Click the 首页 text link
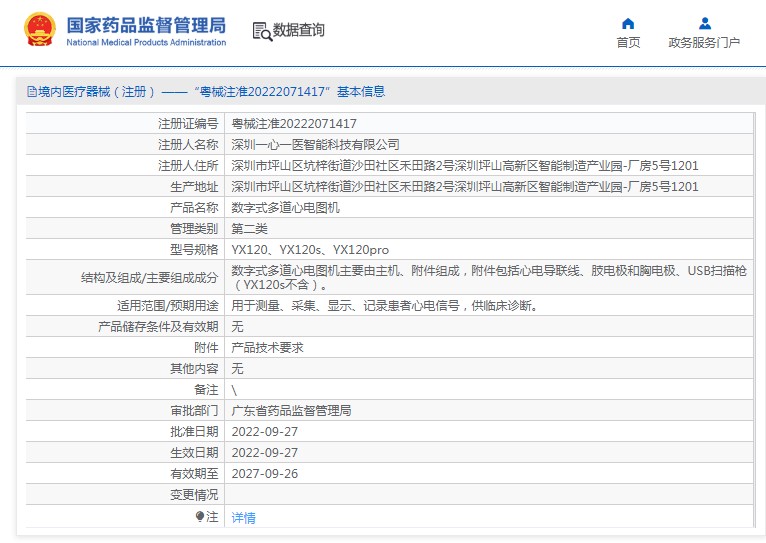766x543 pixels. (628, 42)
